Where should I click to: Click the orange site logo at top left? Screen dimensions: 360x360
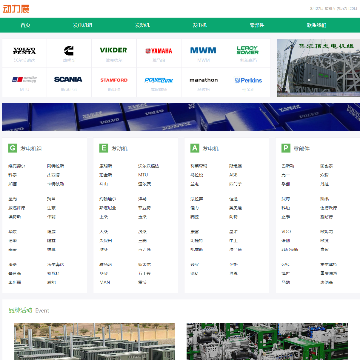pyautogui.click(x=16, y=9)
